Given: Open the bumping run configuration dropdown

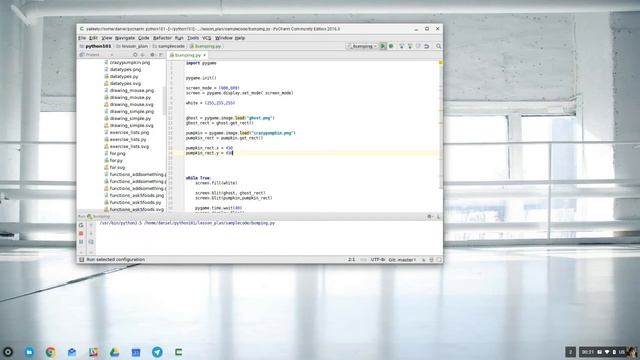Looking at the screenshot, I should click(362, 46).
